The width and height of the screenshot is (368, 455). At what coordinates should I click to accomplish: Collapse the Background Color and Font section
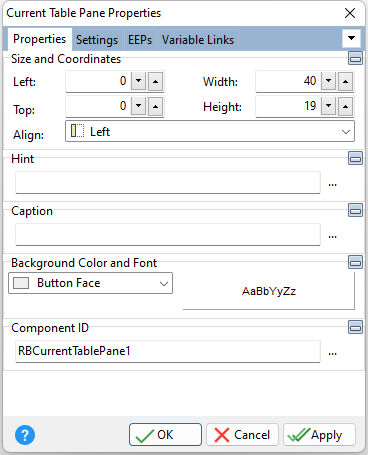pyautogui.click(x=355, y=262)
